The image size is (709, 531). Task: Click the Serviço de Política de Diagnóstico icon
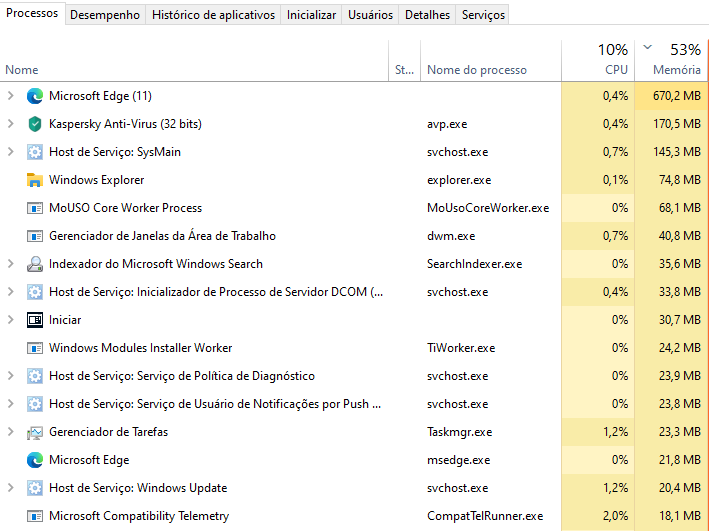[x=35, y=376]
